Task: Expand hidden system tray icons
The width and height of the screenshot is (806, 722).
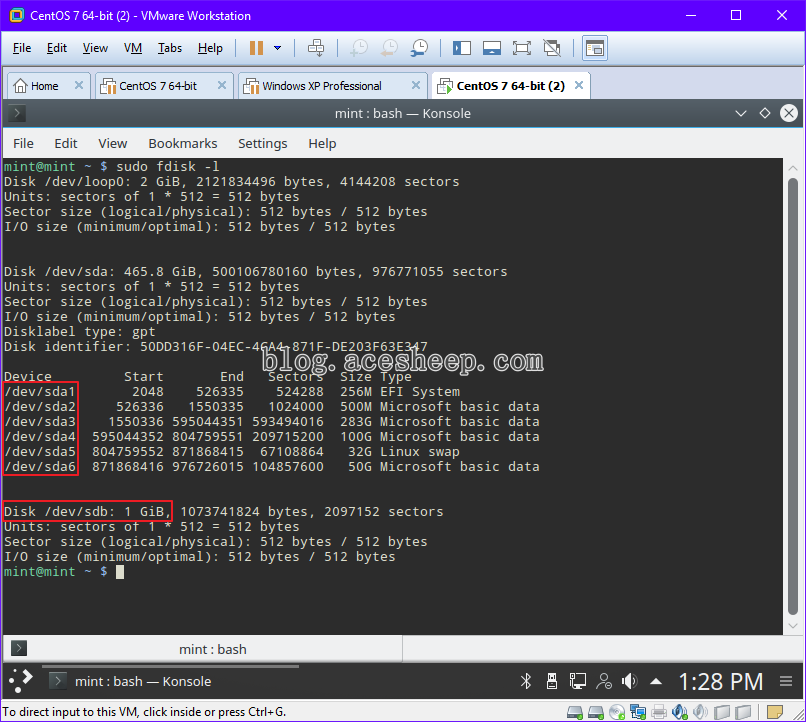Action: pyautogui.click(x=655, y=682)
